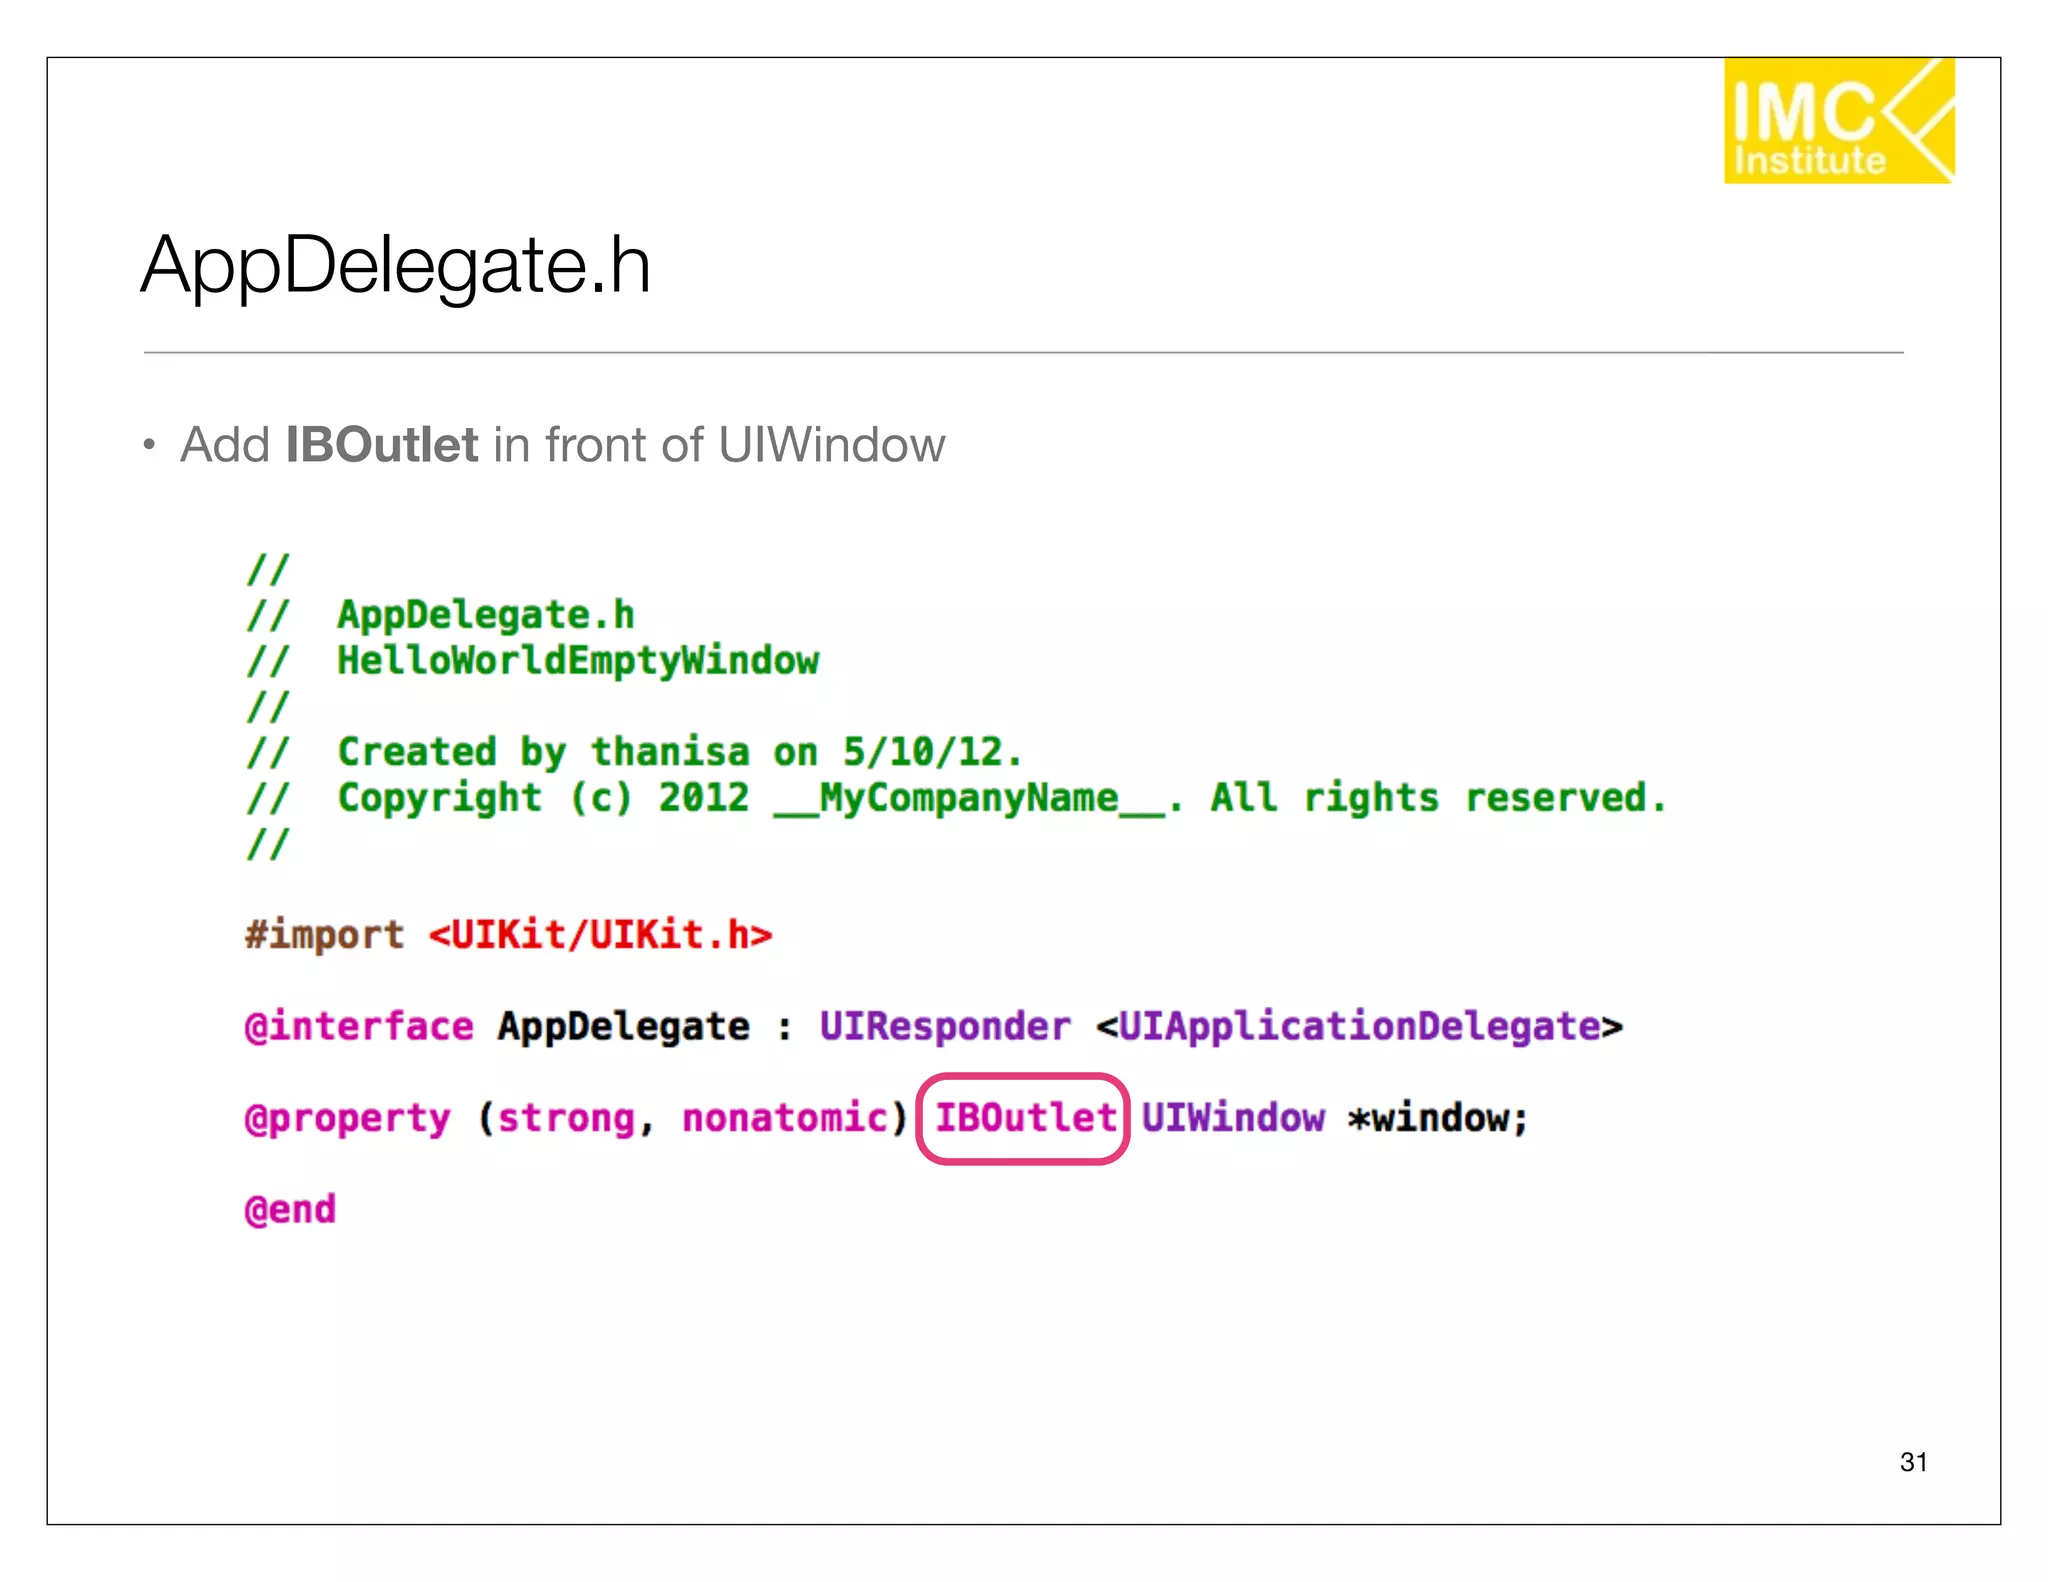The width and height of the screenshot is (2048, 1582).
Task: Click the <UIKit/UIKit.h> header text
Action: tap(600, 935)
